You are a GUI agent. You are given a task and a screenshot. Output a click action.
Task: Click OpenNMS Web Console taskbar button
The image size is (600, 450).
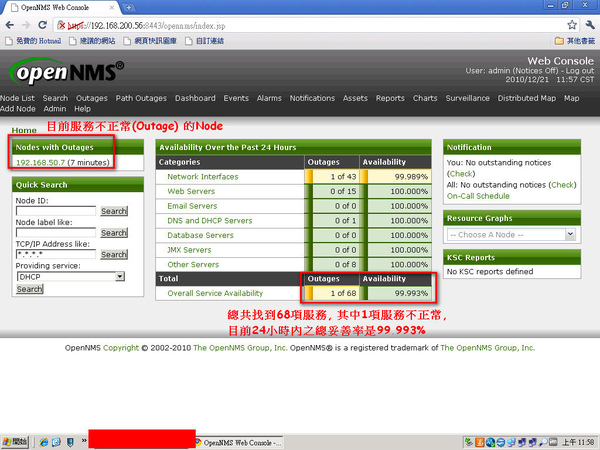click(239, 443)
